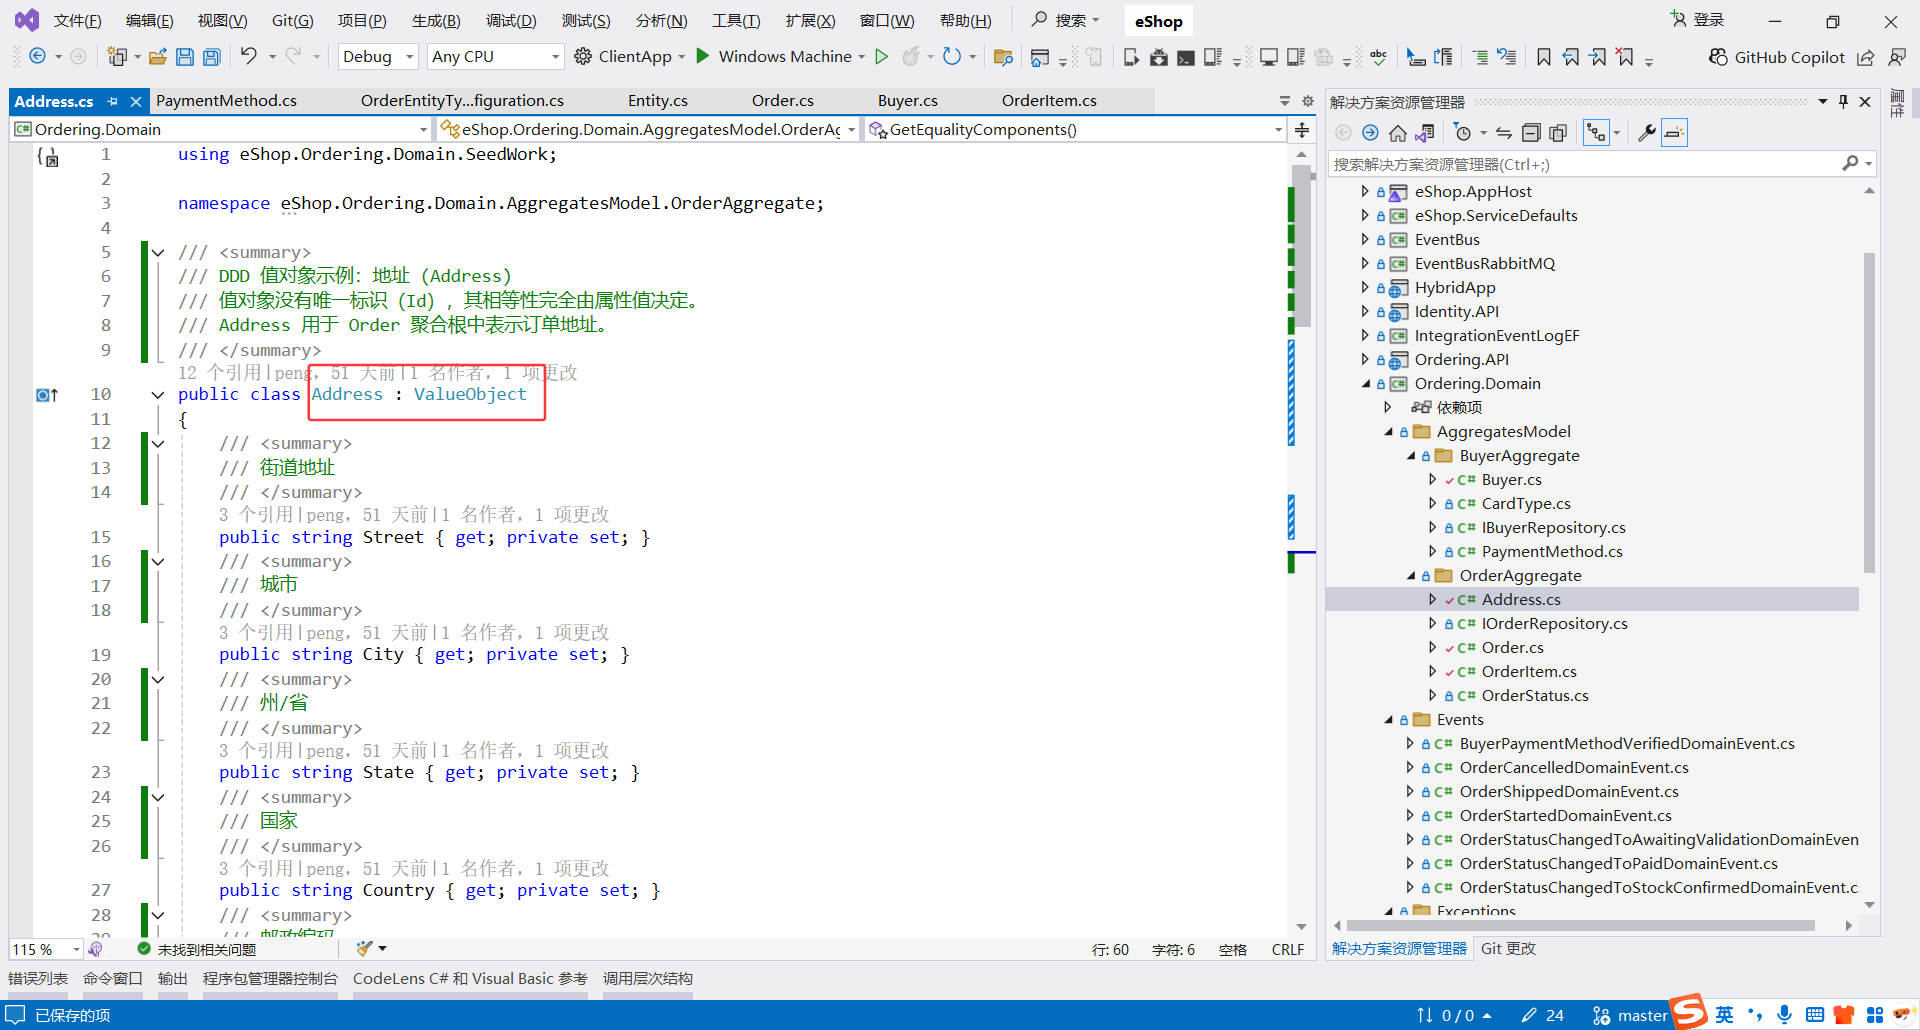
Task: Open the master branch selector
Action: 1630,1015
